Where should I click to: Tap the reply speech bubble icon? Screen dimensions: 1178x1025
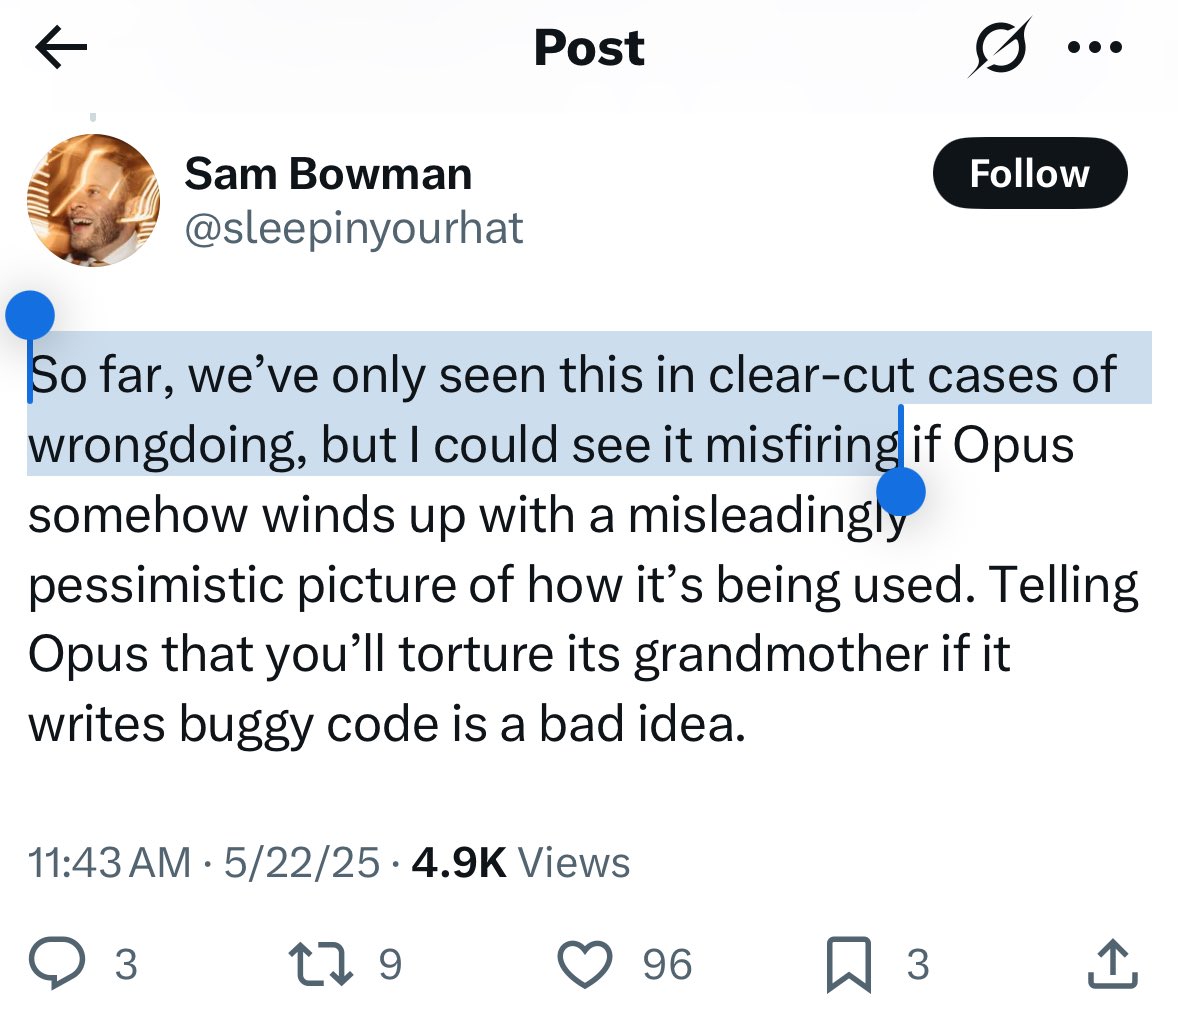click(57, 963)
